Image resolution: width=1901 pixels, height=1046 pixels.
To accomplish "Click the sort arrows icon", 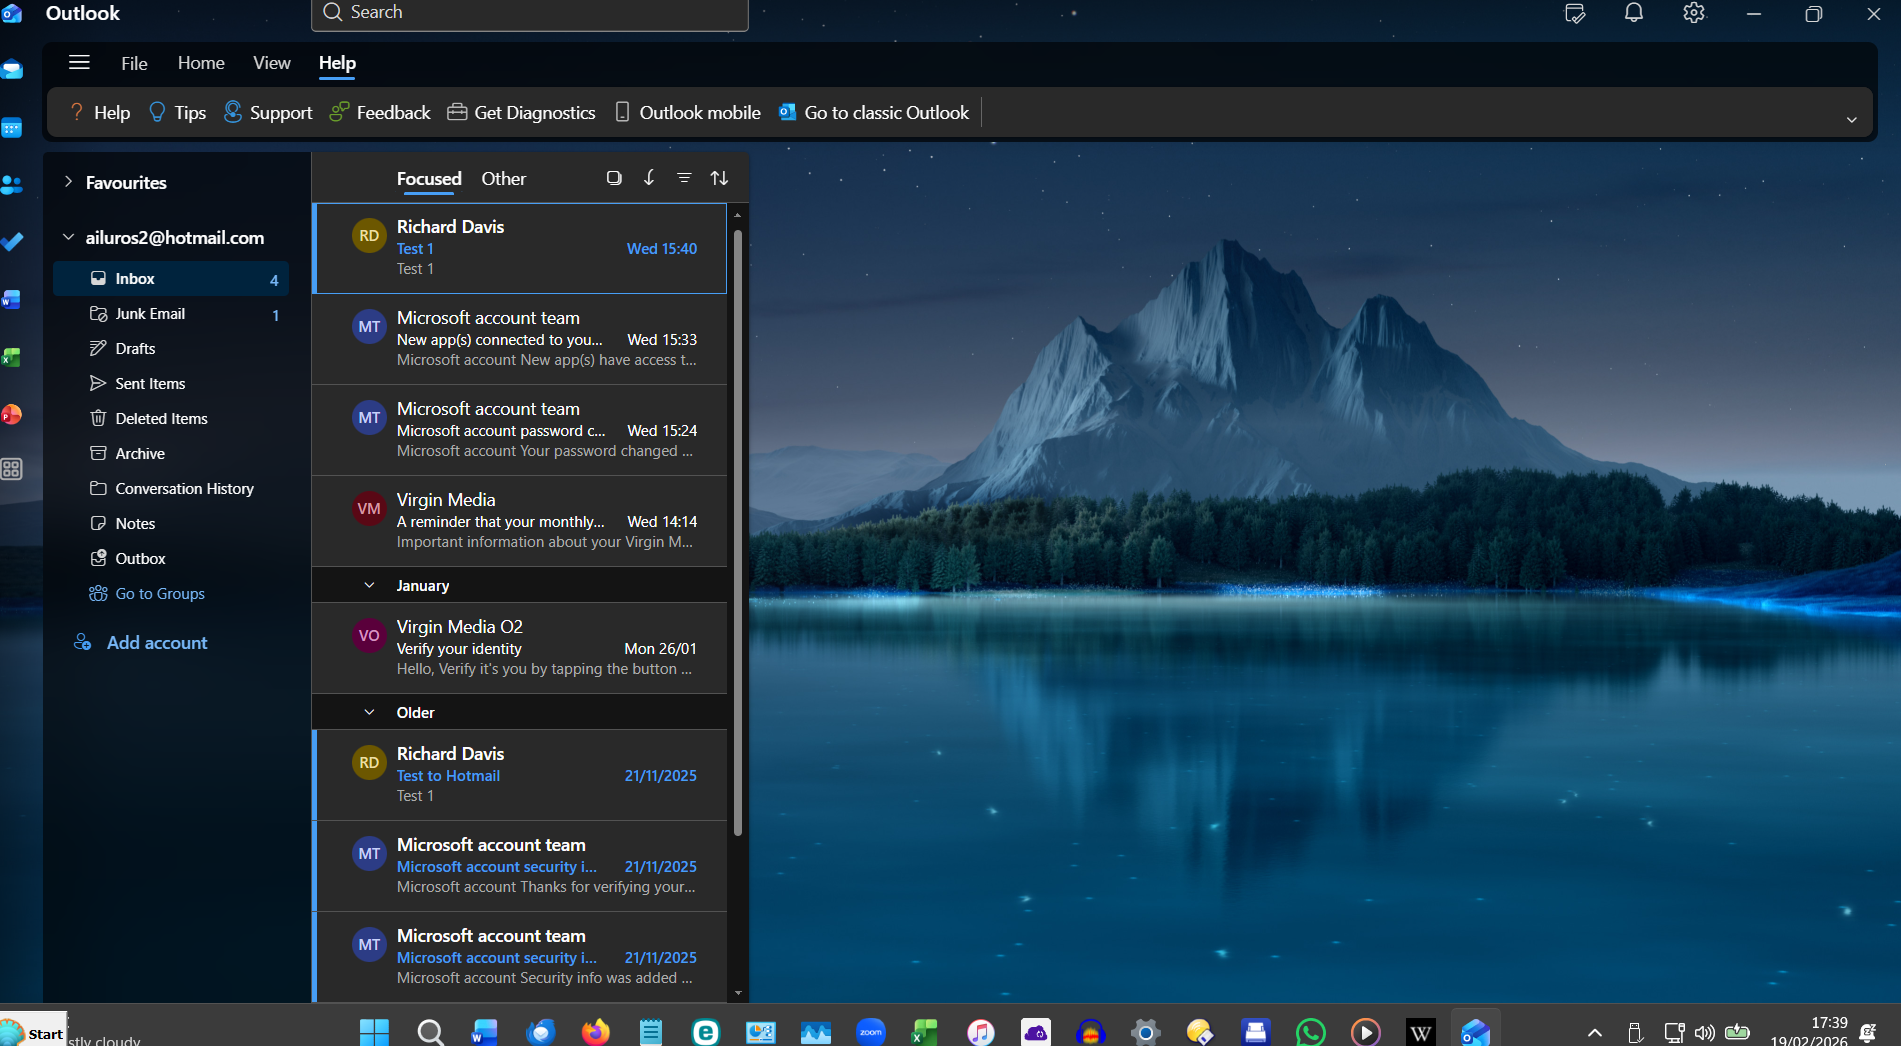I will (x=719, y=178).
